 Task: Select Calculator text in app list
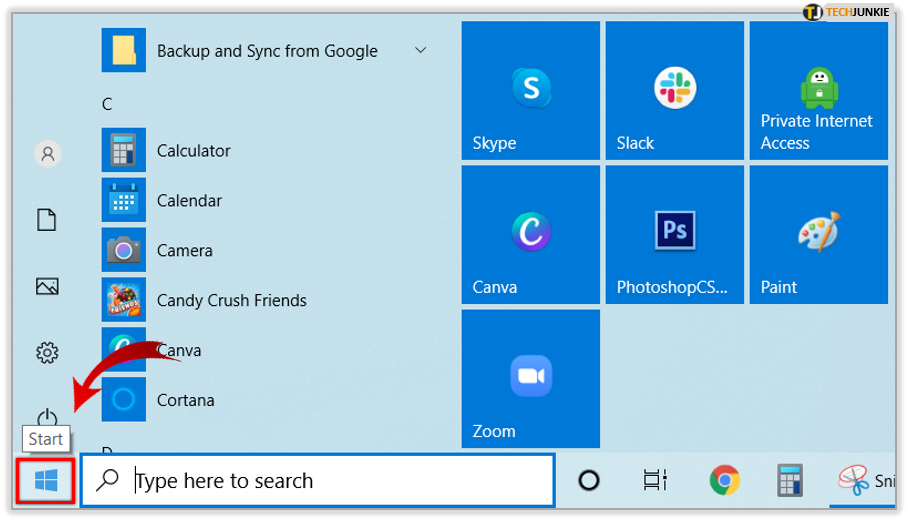point(193,151)
